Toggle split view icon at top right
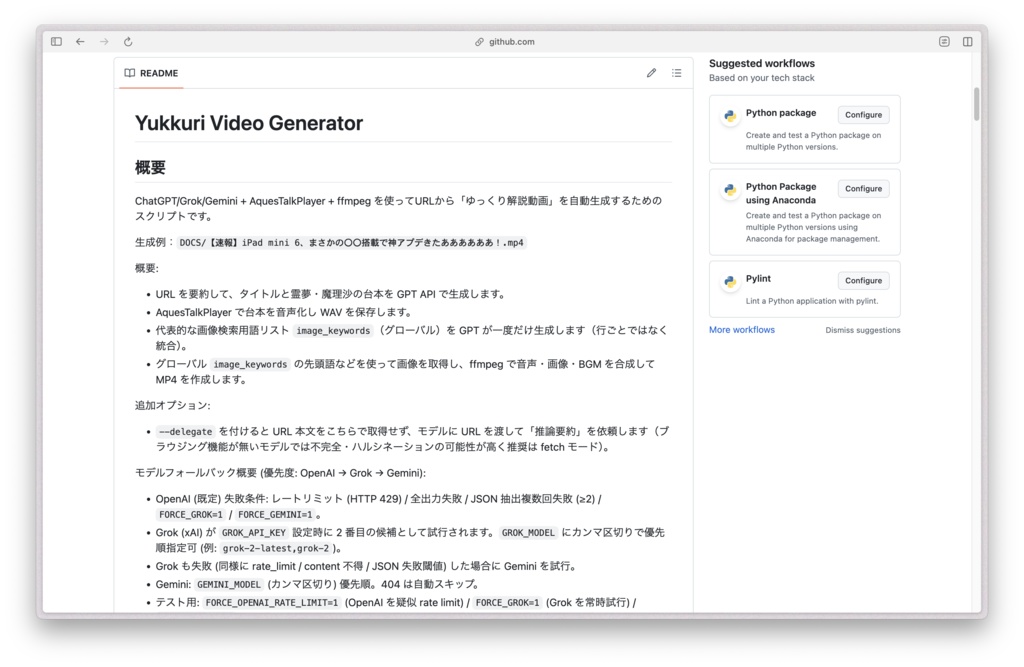Screen dimensions: 1024x667 point(967,41)
